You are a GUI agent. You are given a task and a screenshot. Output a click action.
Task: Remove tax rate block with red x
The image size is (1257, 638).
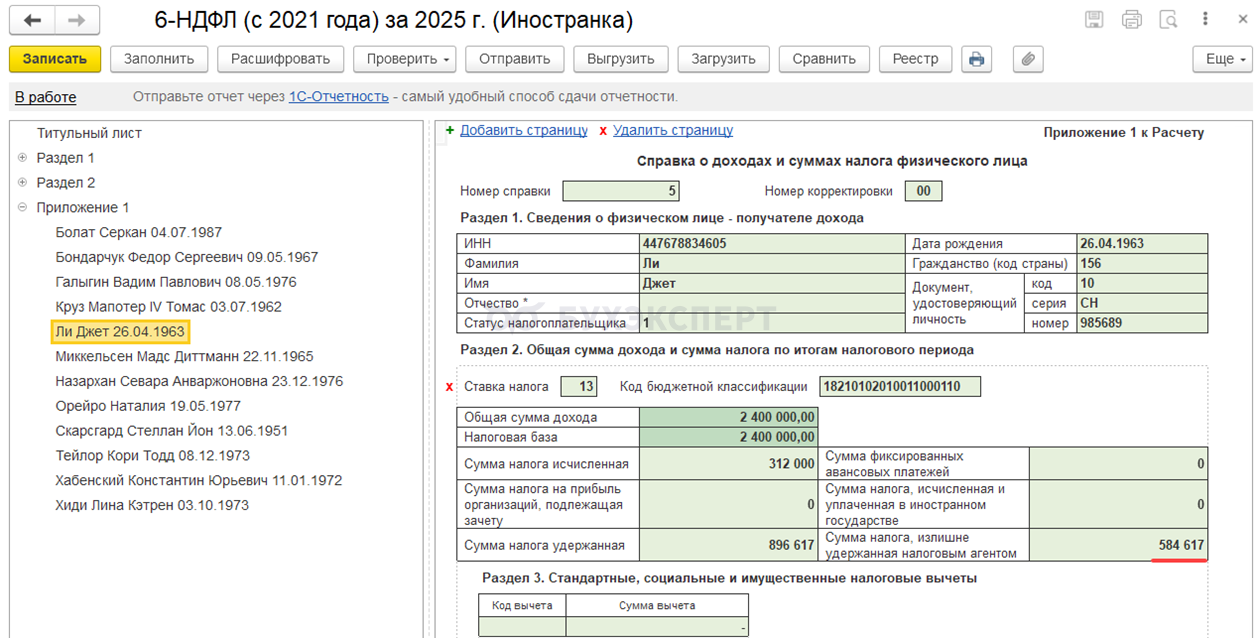click(x=449, y=387)
